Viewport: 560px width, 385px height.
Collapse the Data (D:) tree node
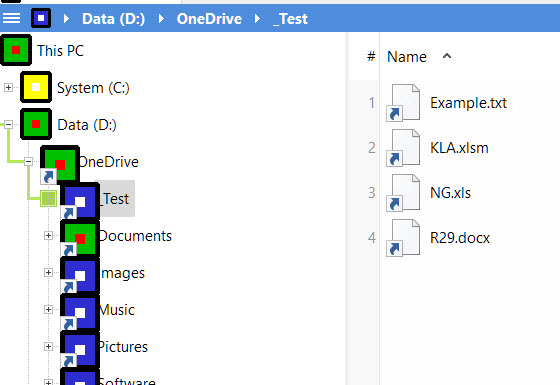tap(8, 124)
